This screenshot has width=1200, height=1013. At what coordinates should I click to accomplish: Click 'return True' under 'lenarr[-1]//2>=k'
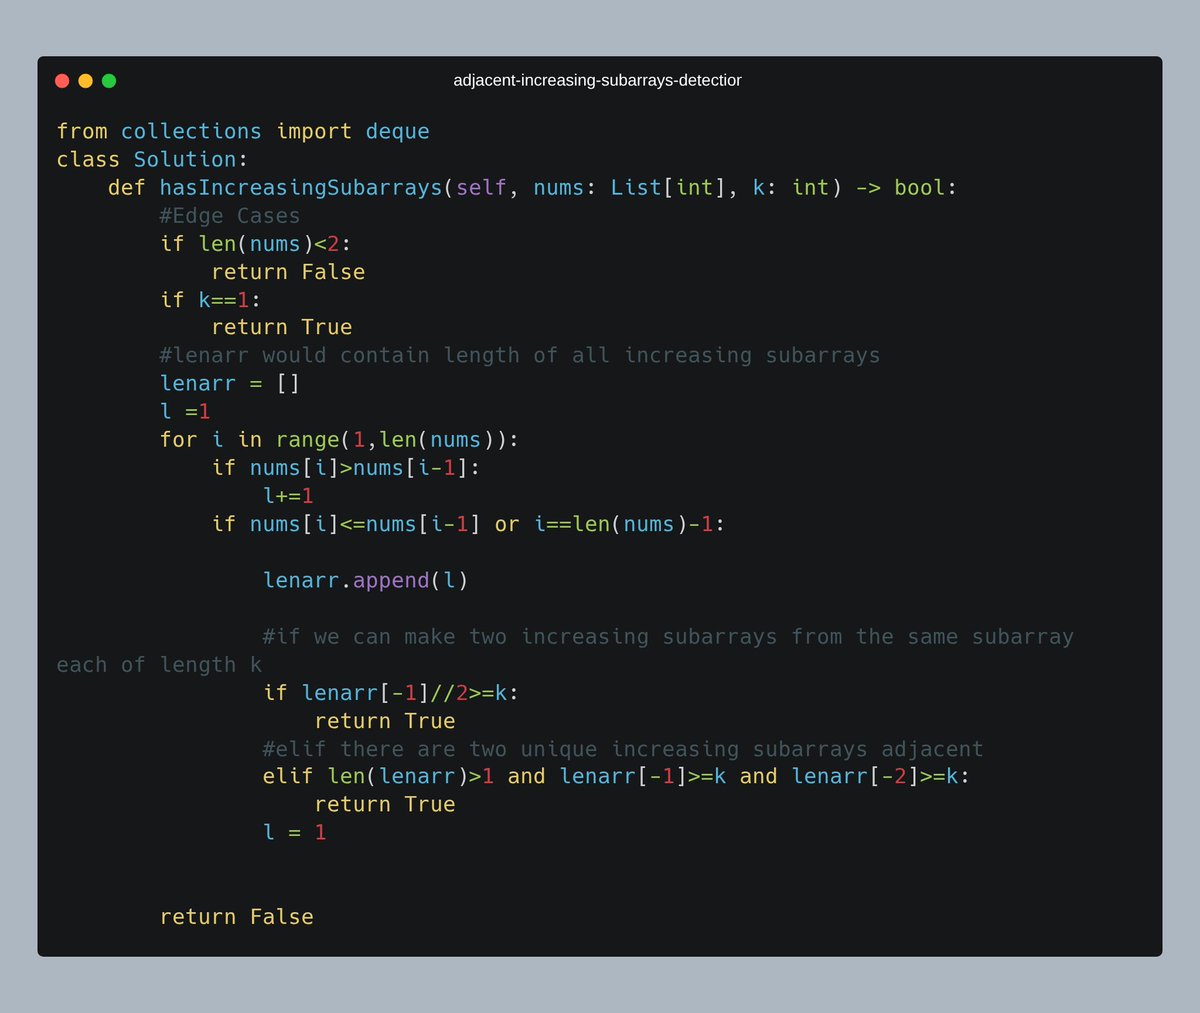coord(385,720)
